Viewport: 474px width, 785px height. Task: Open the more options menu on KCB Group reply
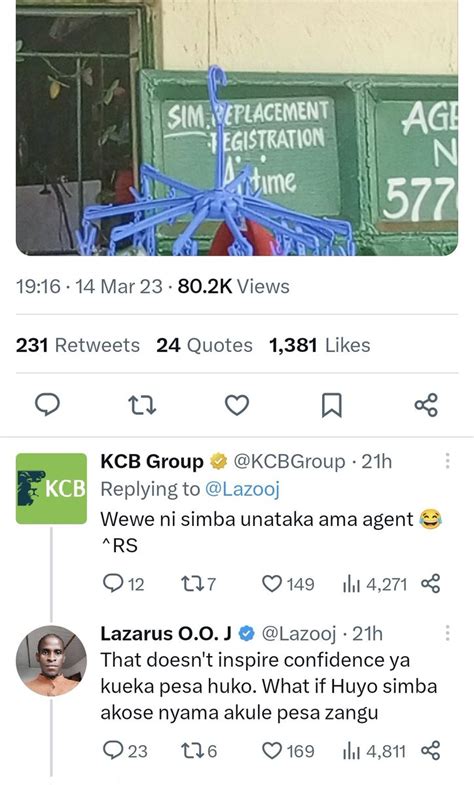pyautogui.click(x=447, y=461)
